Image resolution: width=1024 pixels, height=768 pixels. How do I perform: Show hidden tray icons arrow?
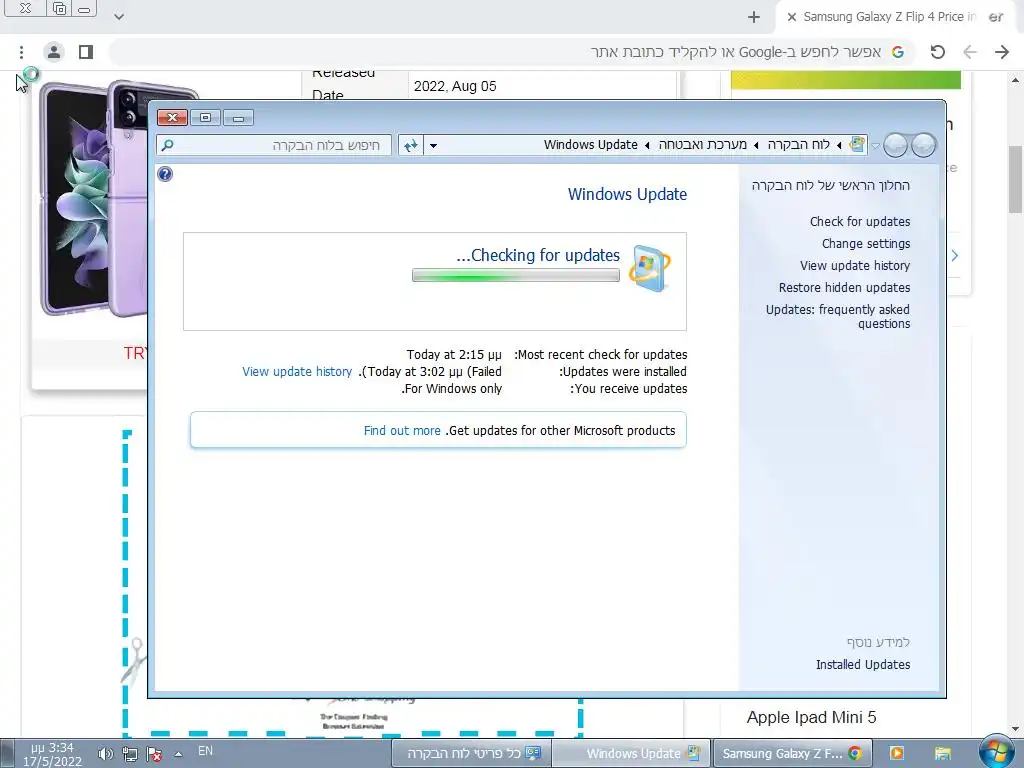pyautogui.click(x=178, y=754)
